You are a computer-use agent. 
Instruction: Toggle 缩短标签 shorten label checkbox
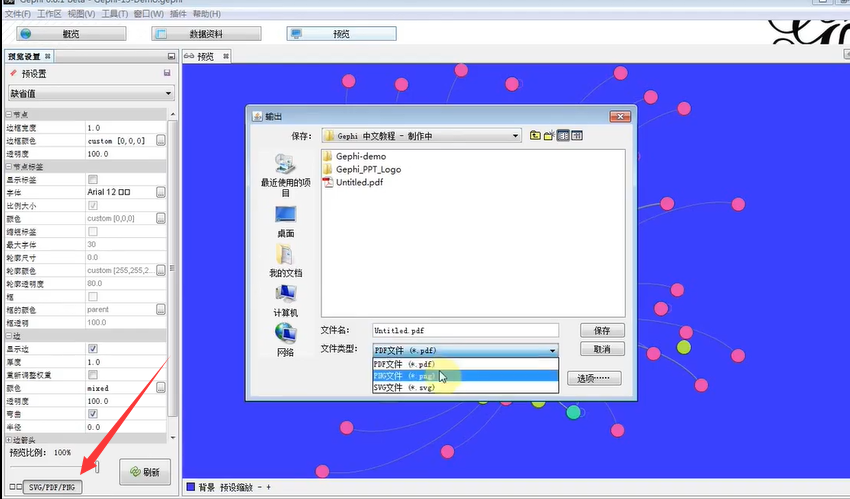[93, 231]
